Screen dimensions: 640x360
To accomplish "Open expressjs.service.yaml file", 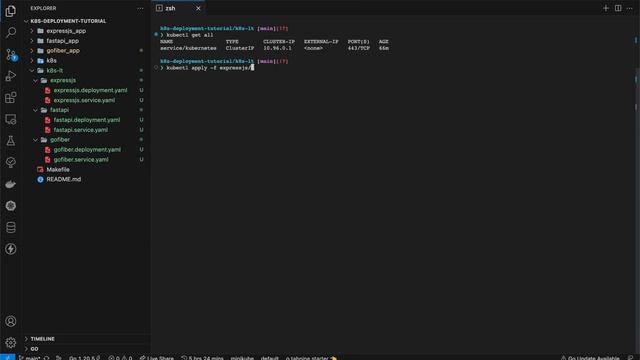I will point(84,100).
